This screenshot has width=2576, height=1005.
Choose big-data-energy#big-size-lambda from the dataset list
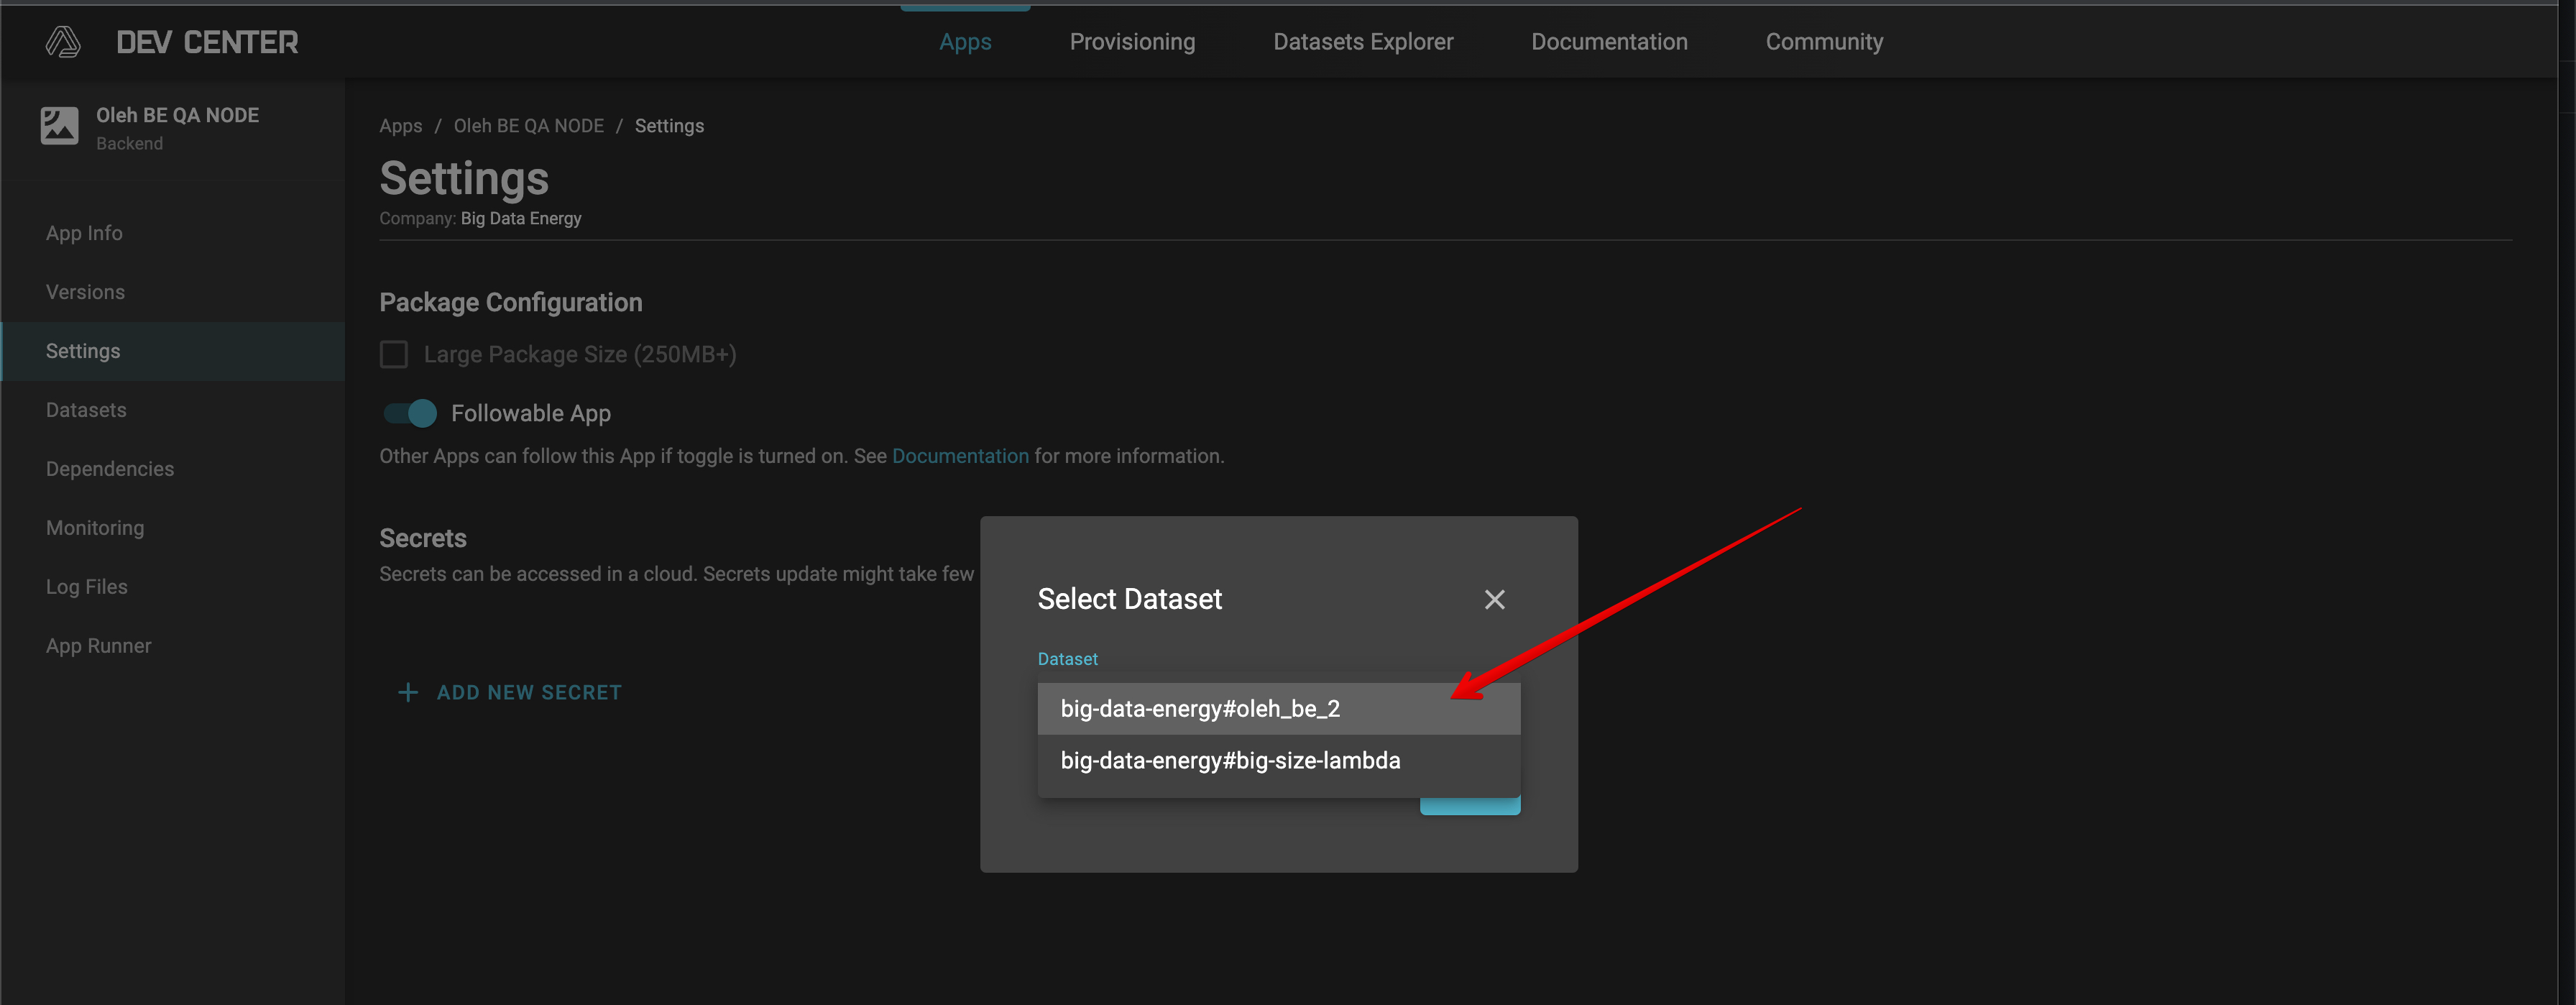(1278, 760)
